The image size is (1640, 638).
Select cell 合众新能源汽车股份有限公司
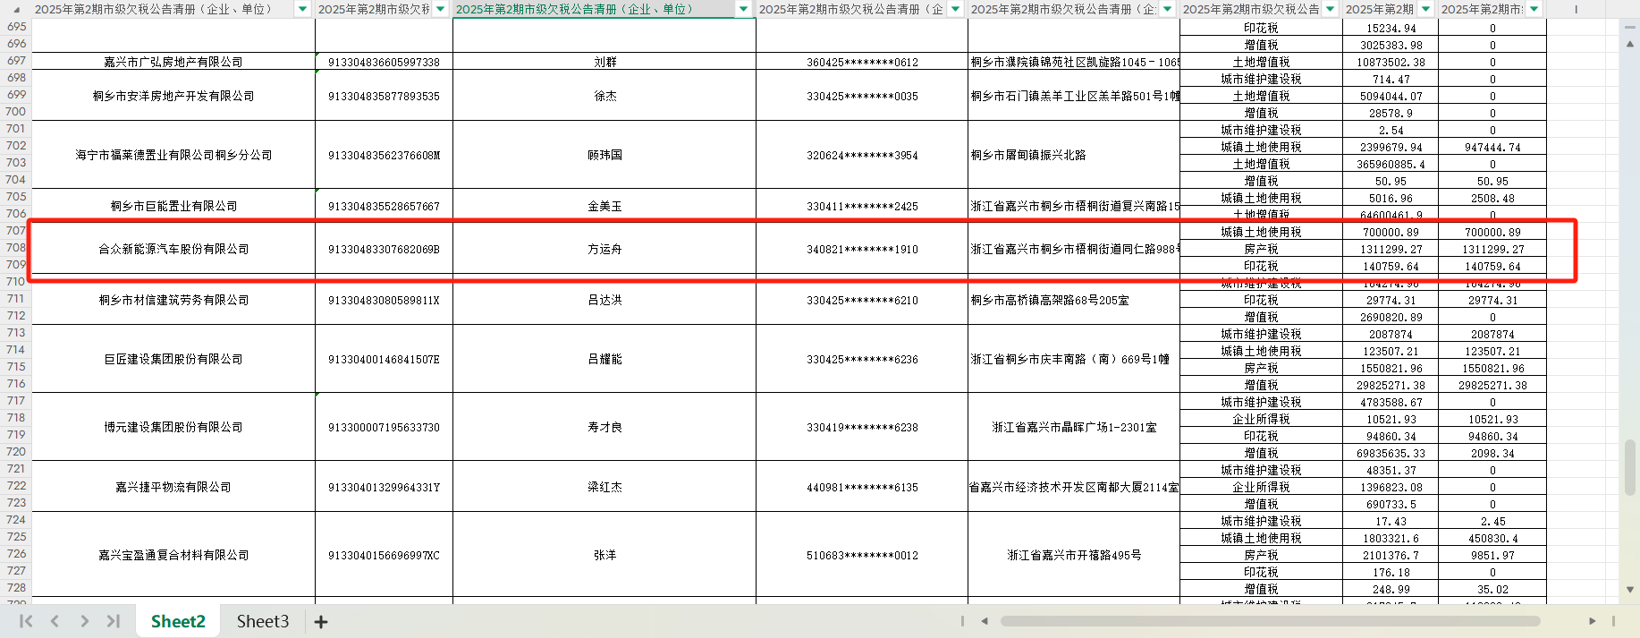click(x=174, y=249)
